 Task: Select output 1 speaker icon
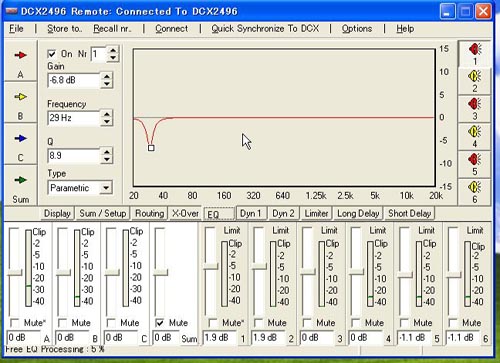pyautogui.click(x=475, y=49)
